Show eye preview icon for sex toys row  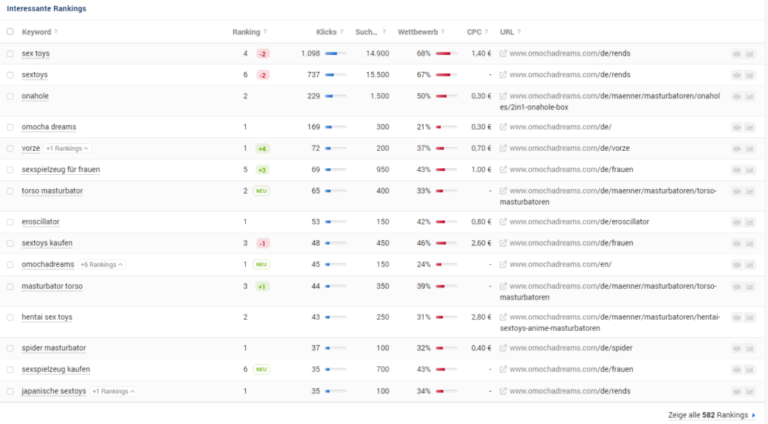[737, 54]
